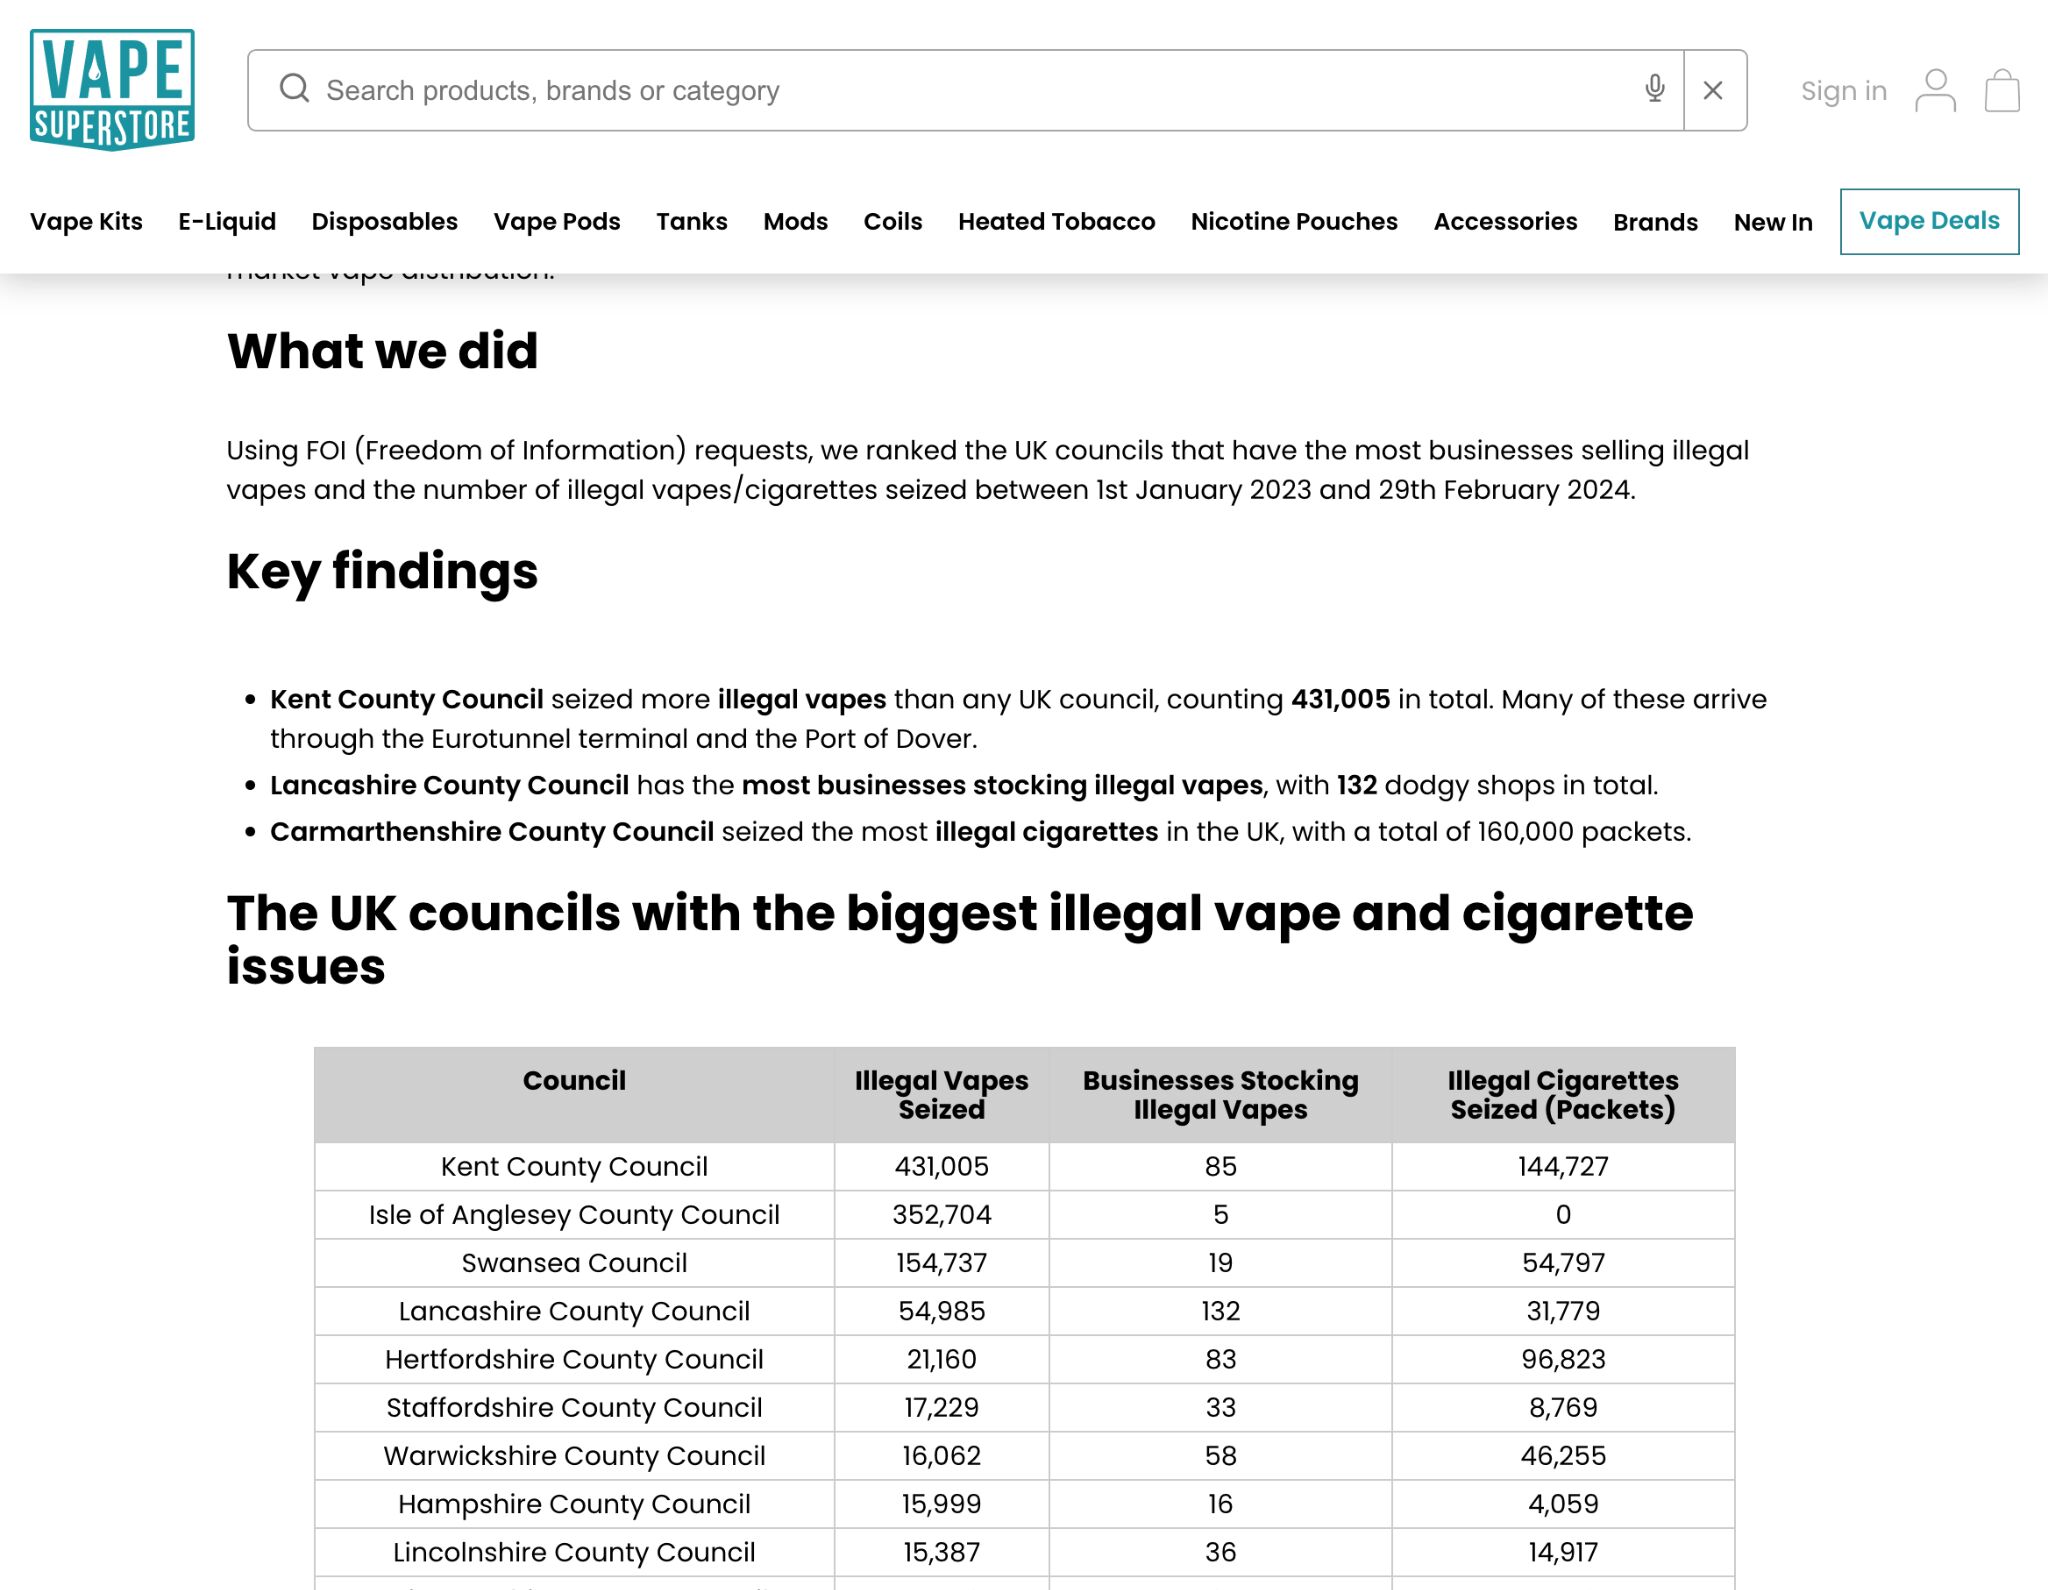Image resolution: width=2048 pixels, height=1590 pixels.
Task: Click the Sign in button
Action: 1844,90
